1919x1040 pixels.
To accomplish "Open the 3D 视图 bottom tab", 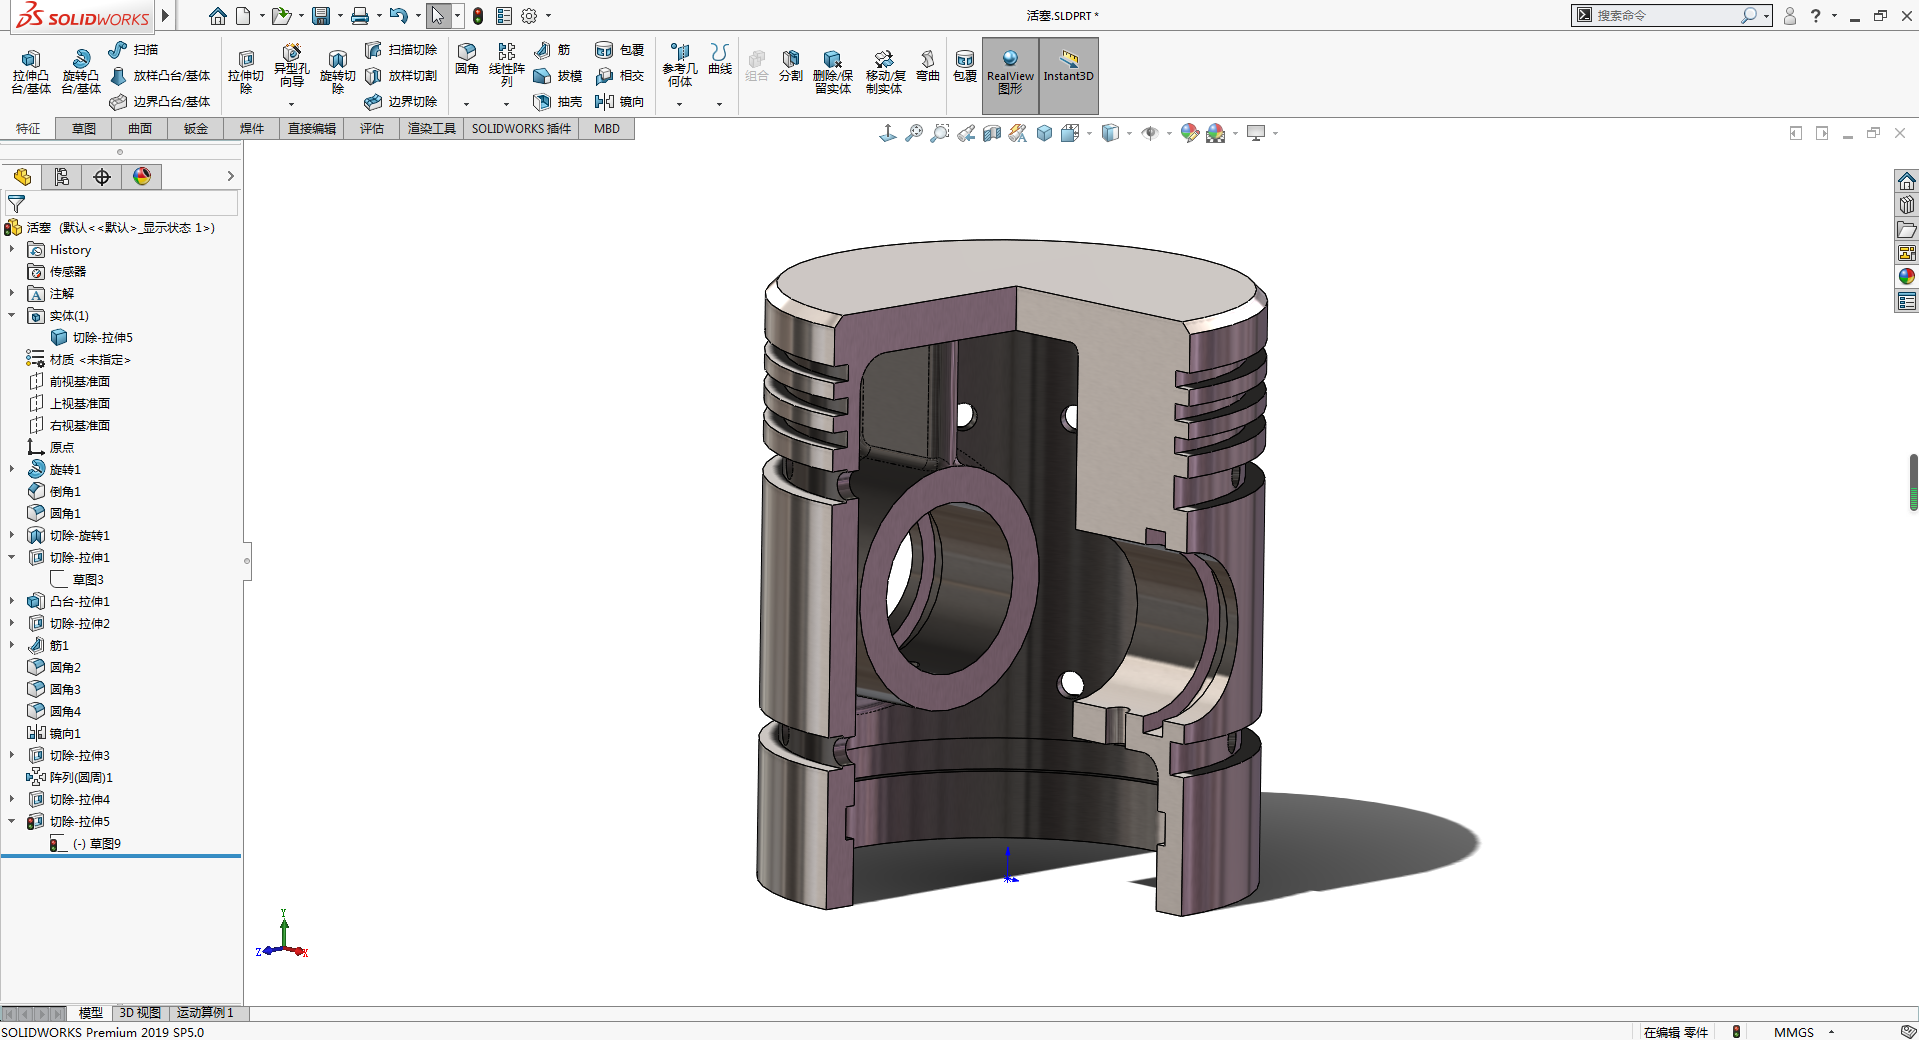I will pyautogui.click(x=140, y=1013).
